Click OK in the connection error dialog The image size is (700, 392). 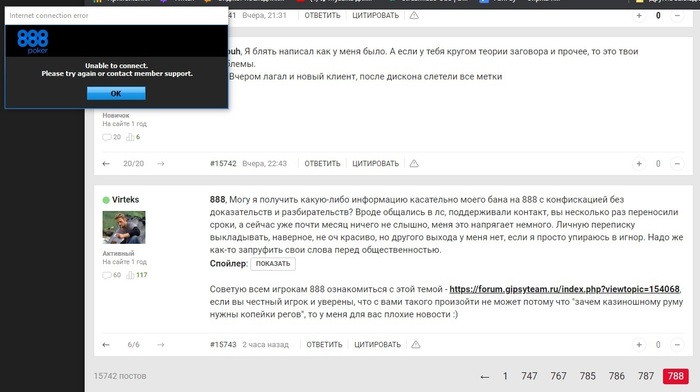tap(116, 93)
